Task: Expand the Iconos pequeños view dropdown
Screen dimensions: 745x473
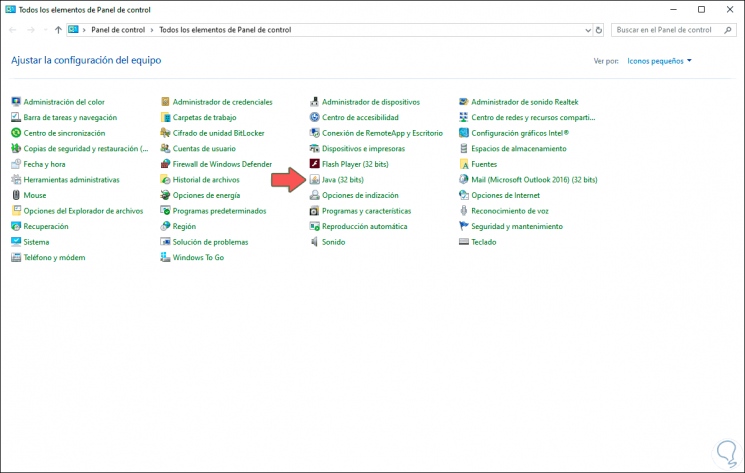Action: [x=659, y=61]
